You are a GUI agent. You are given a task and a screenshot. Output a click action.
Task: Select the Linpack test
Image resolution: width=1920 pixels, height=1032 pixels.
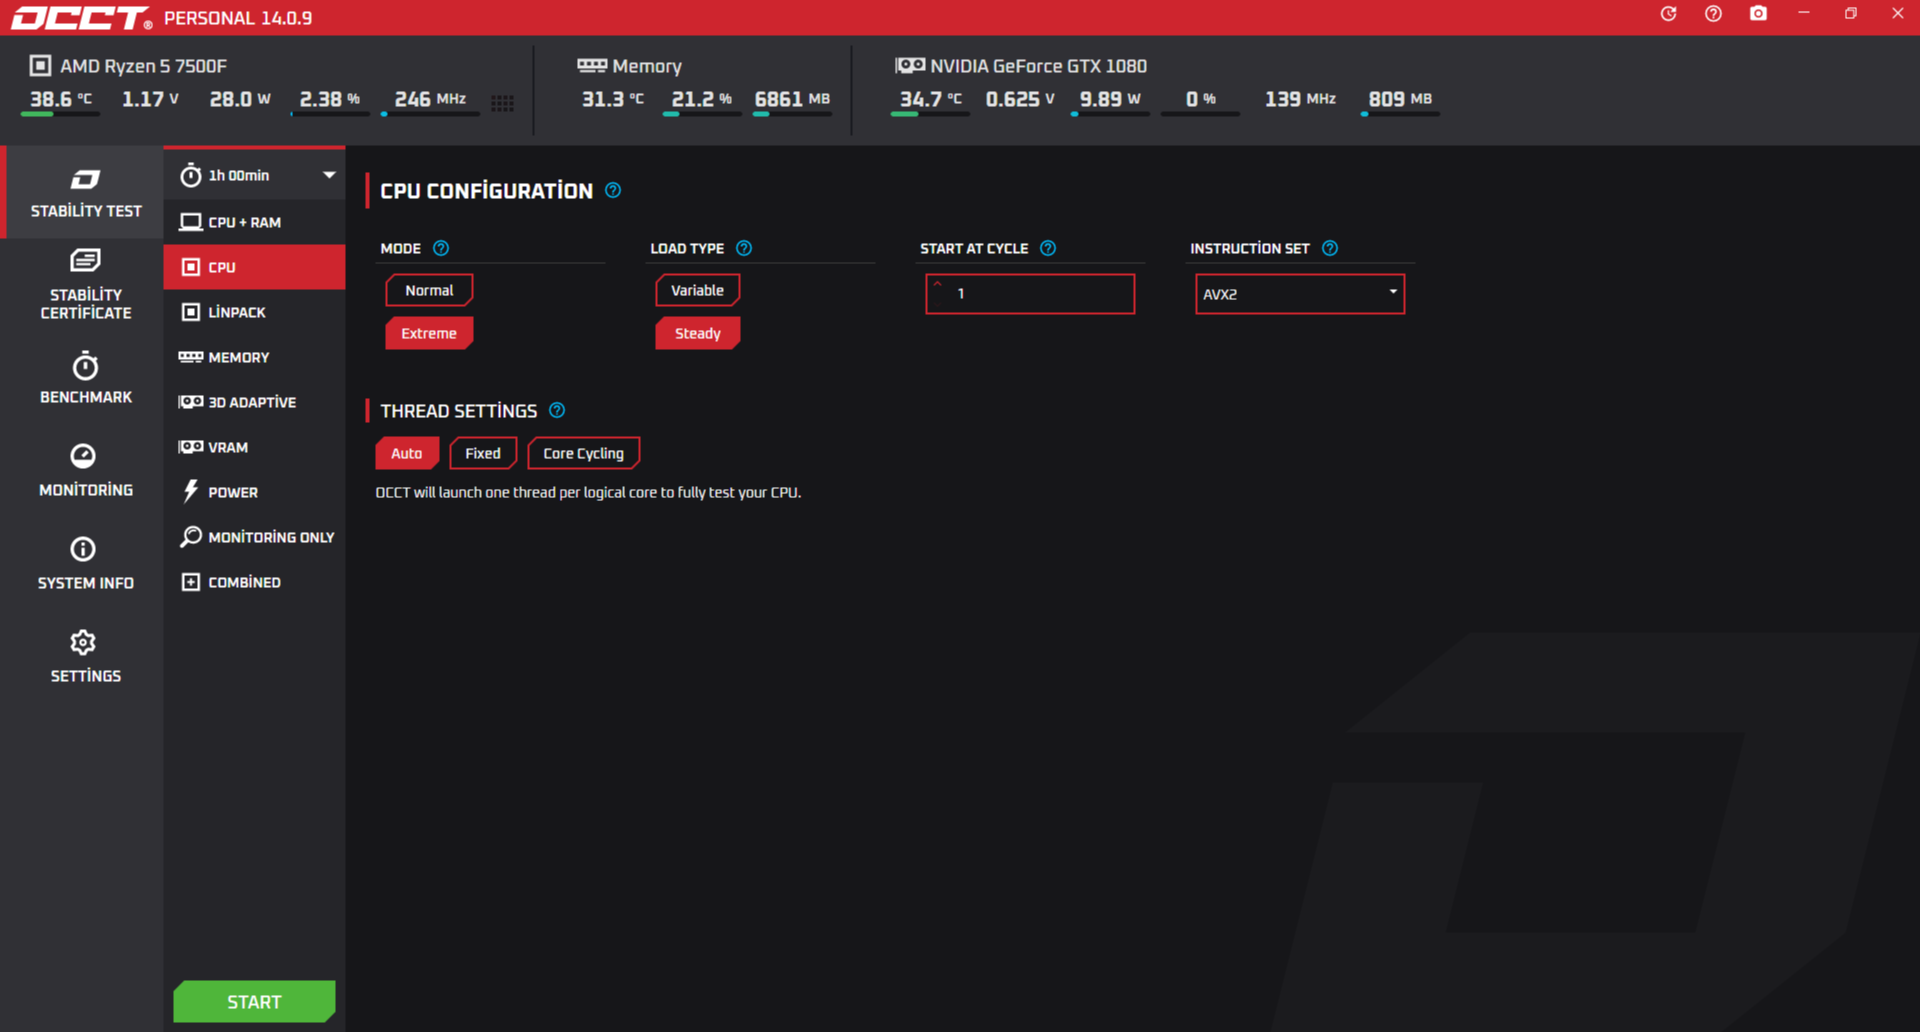[254, 312]
